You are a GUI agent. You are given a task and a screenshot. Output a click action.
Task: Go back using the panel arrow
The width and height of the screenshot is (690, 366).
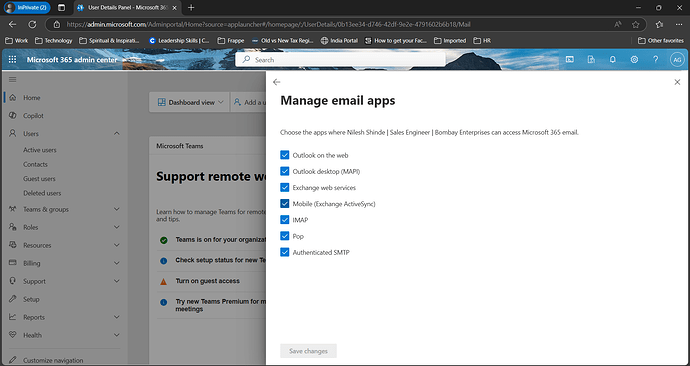276,82
